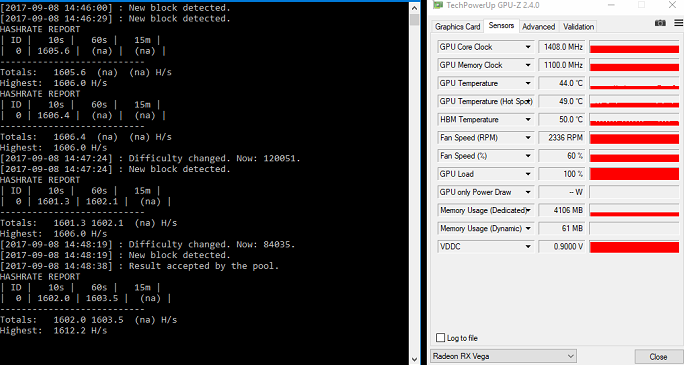Click the 1408.0 MHz core clock value
Screen dimensions: 684x365
tap(562, 47)
